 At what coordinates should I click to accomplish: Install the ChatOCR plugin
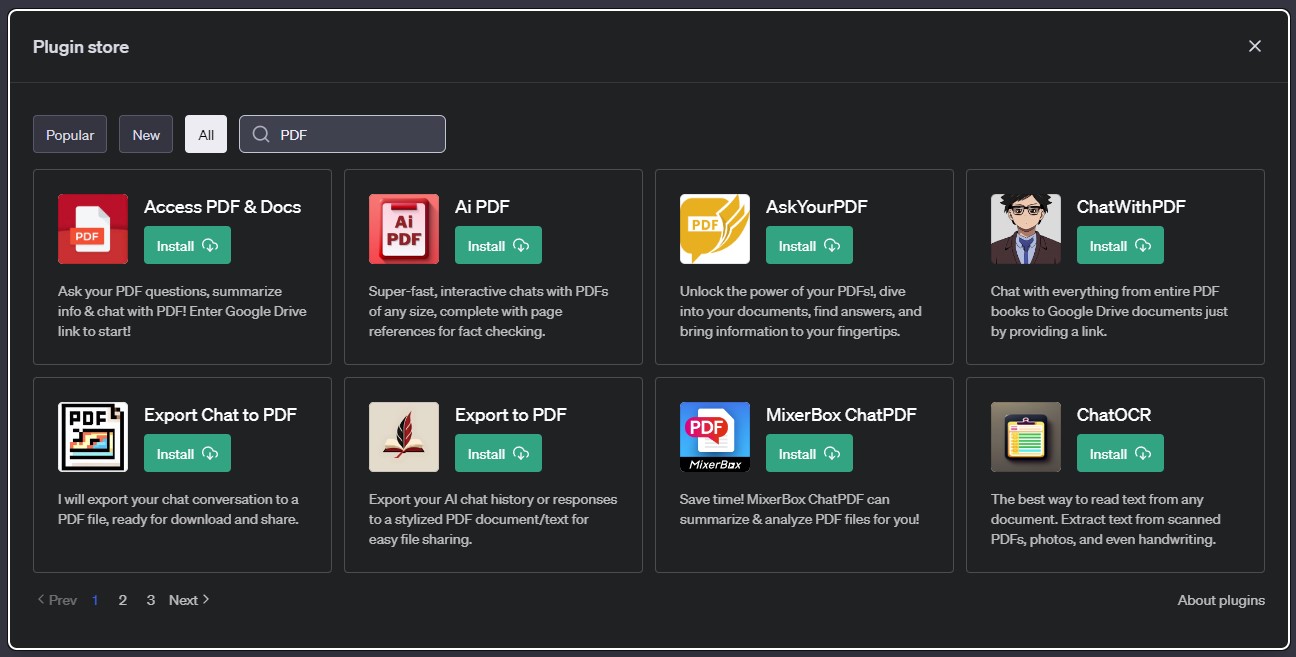(1120, 454)
